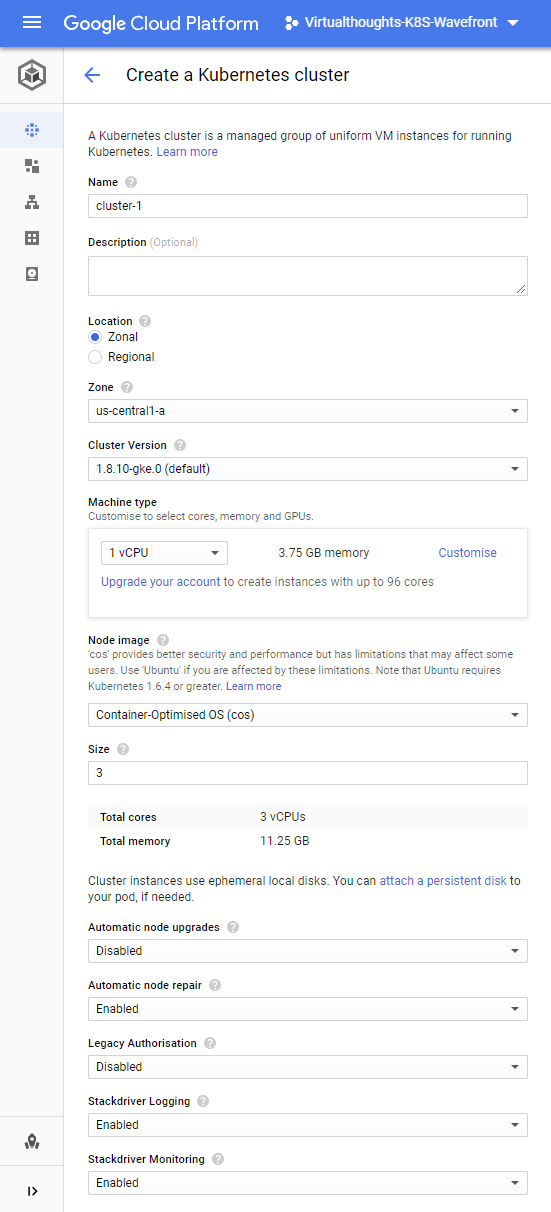Open the Marketplace rocket icon in the sidebar

pos(32,1141)
